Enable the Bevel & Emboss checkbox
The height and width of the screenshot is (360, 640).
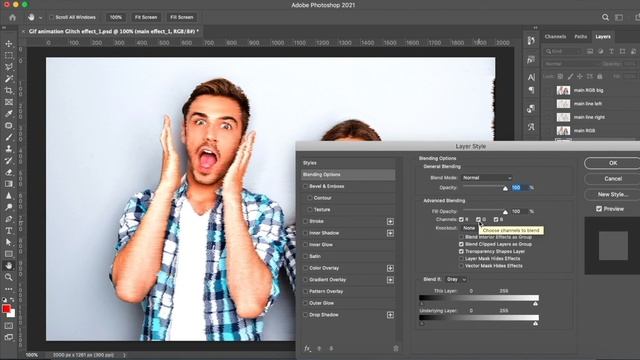pyautogui.click(x=305, y=186)
